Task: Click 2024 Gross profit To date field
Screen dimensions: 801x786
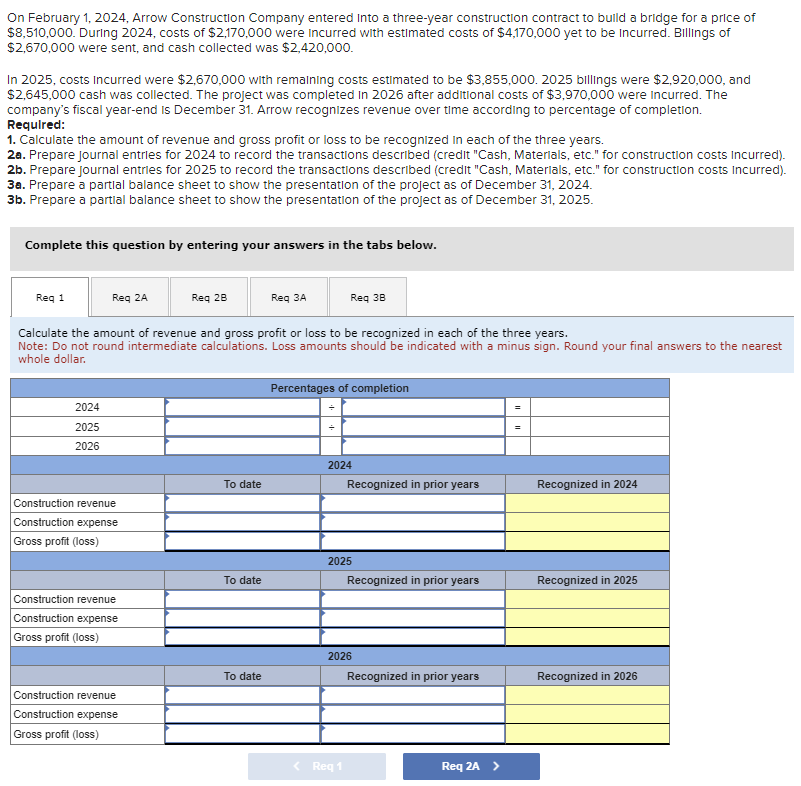Action: (242, 541)
